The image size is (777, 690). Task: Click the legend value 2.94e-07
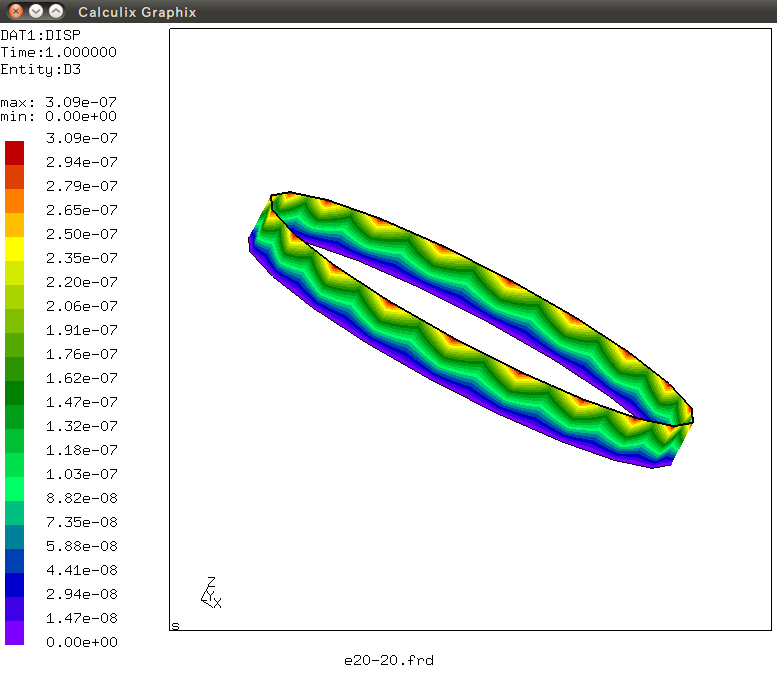point(82,162)
